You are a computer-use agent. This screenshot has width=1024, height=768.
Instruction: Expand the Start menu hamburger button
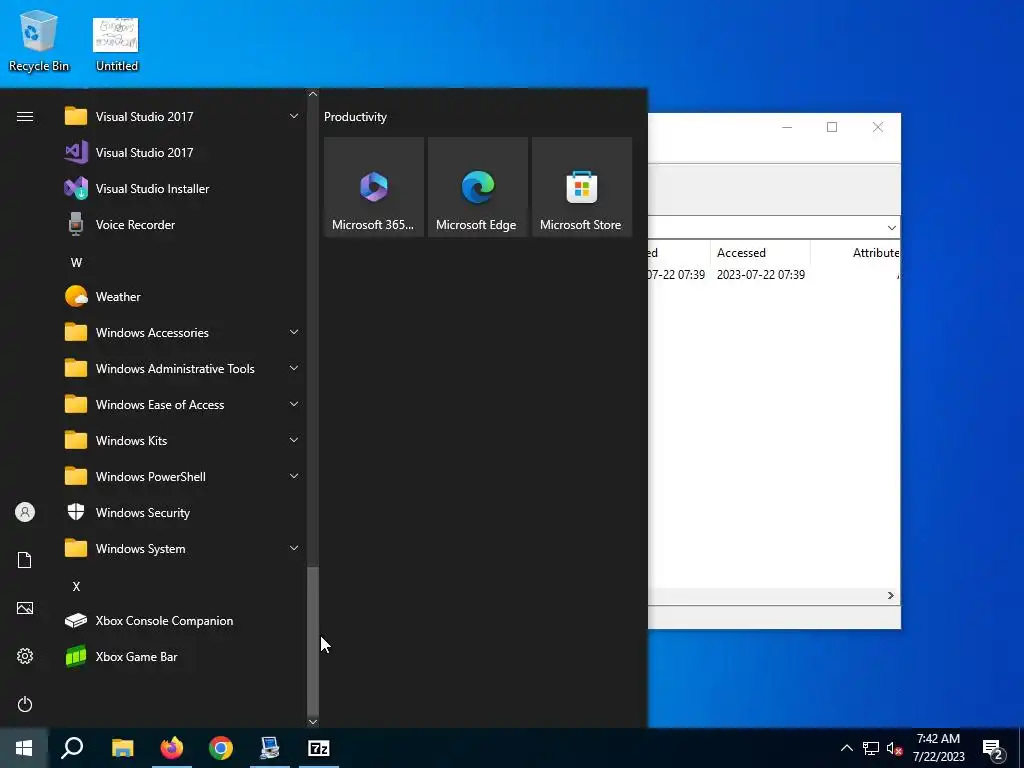pyautogui.click(x=25, y=117)
